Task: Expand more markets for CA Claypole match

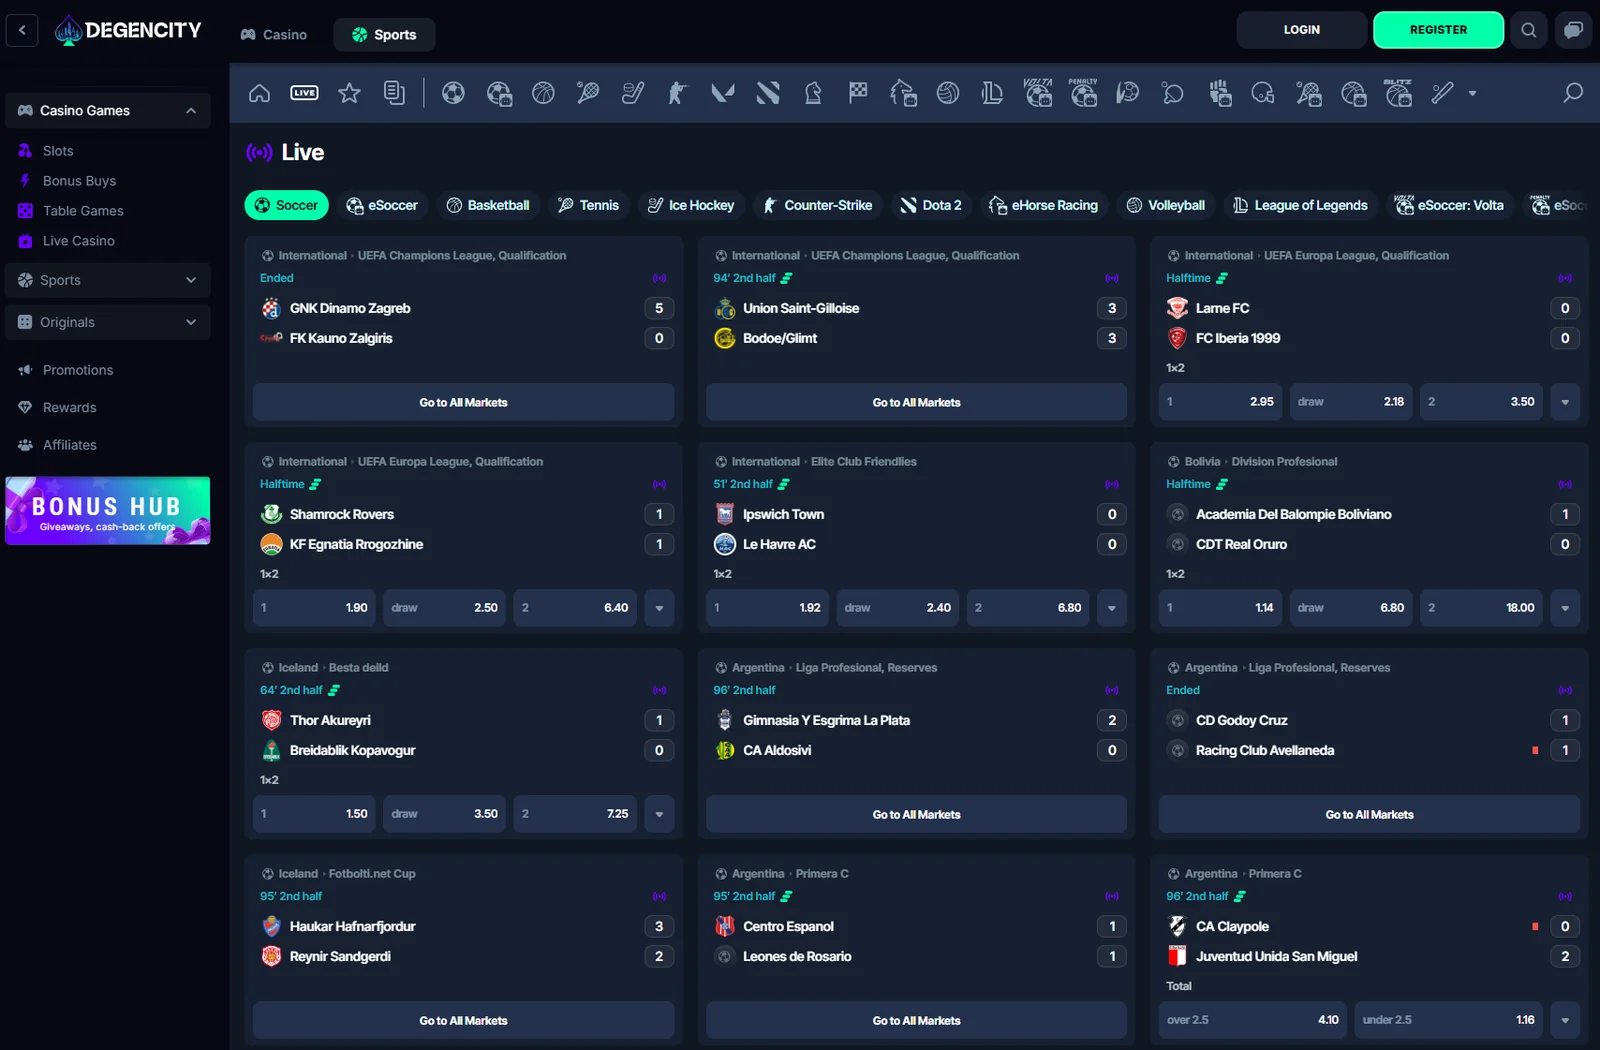Action: [x=1565, y=1020]
